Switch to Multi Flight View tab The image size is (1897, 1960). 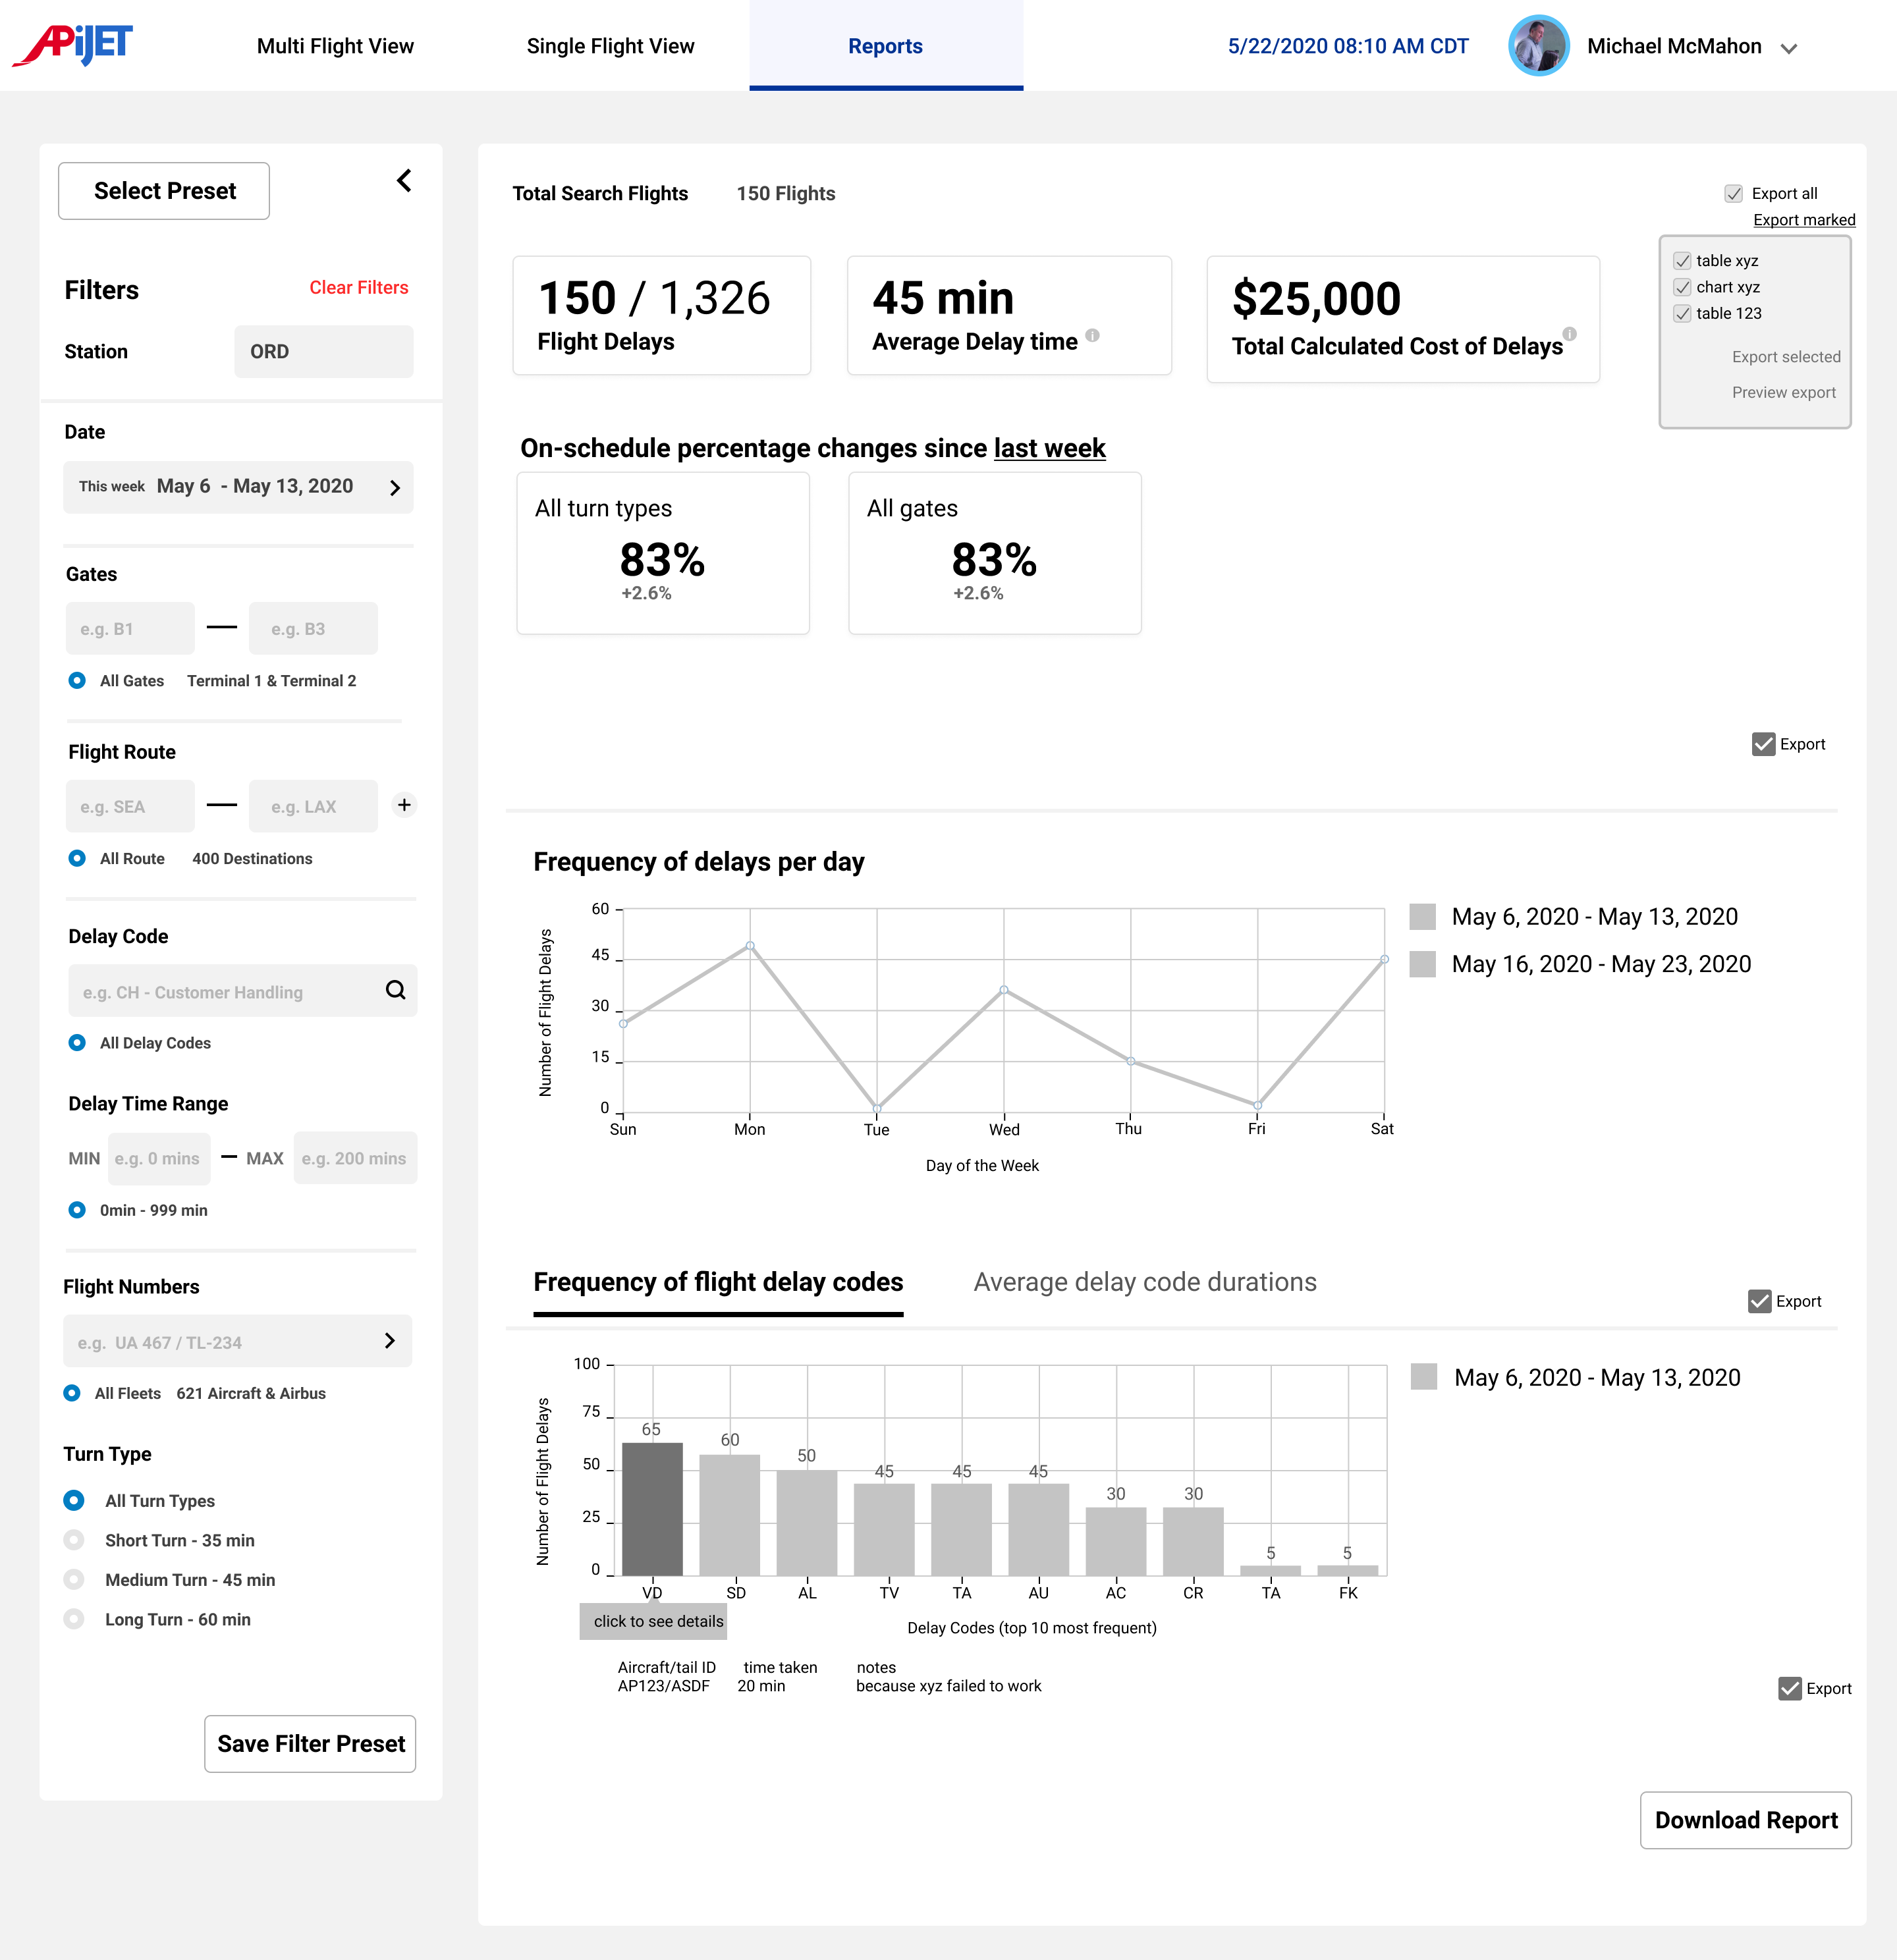tap(335, 46)
